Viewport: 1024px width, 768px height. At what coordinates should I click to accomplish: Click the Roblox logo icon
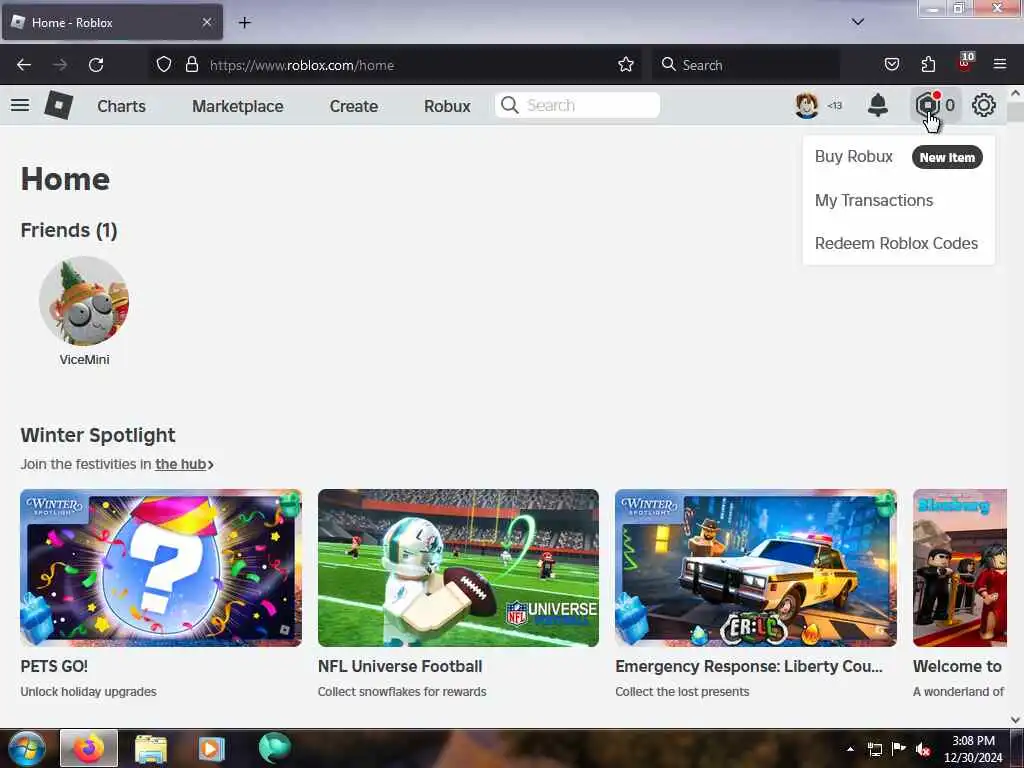tap(59, 105)
